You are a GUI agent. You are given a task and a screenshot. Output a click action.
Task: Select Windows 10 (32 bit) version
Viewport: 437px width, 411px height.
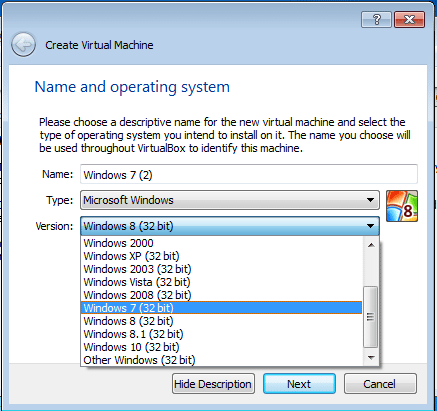[221, 347]
